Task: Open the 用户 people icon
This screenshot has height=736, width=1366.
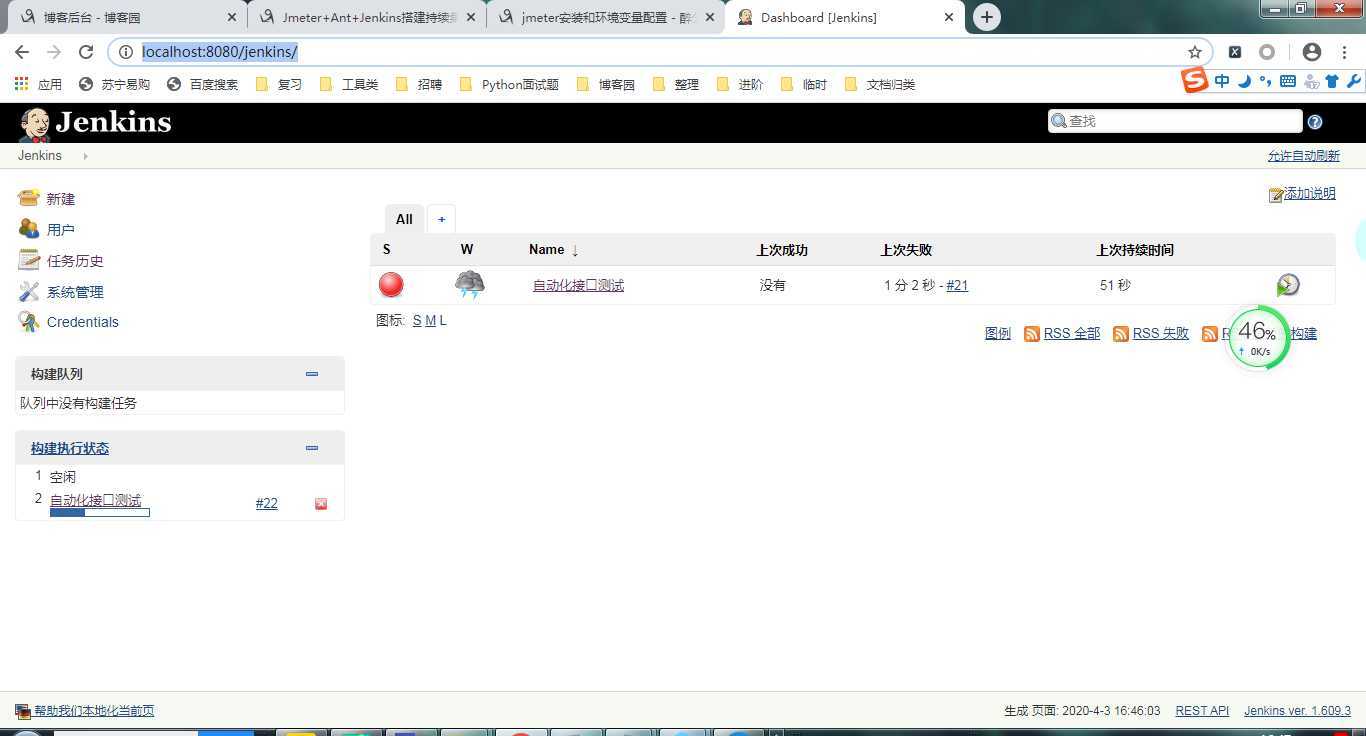Action: tap(29, 229)
